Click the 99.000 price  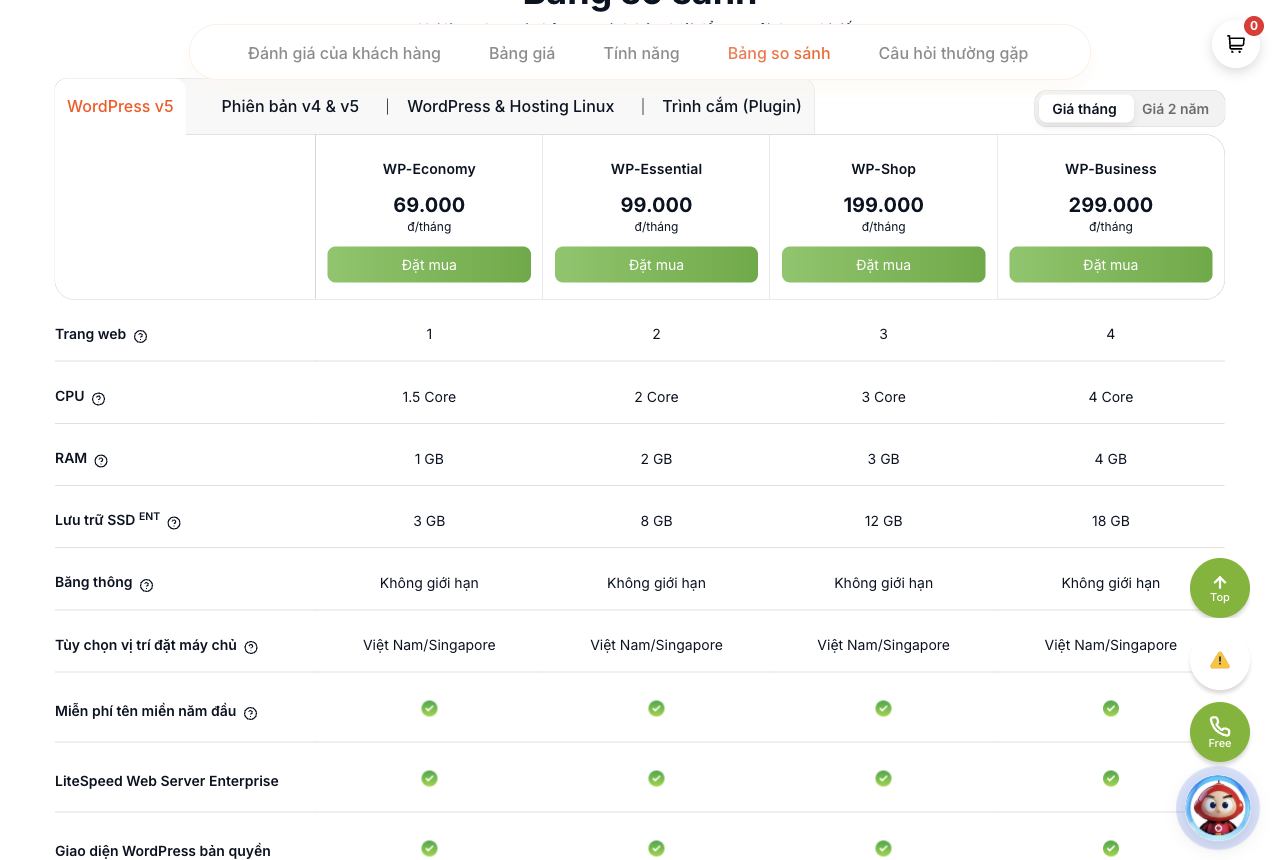coord(656,205)
